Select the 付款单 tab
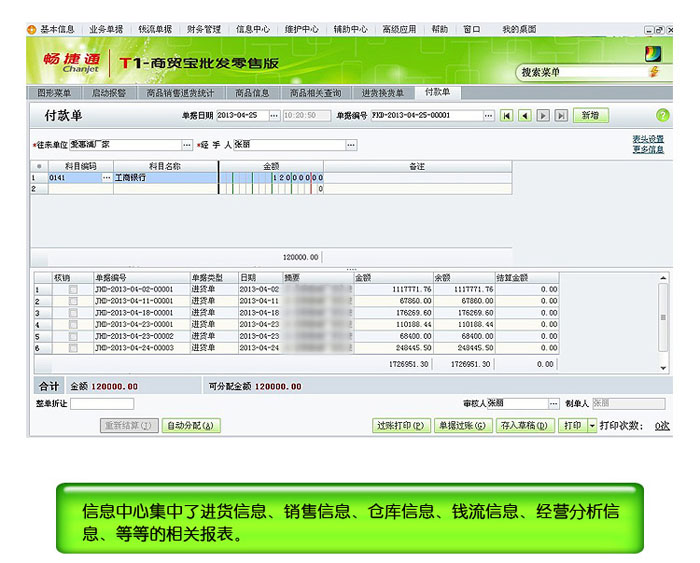The width and height of the screenshot is (700, 563). point(438,92)
